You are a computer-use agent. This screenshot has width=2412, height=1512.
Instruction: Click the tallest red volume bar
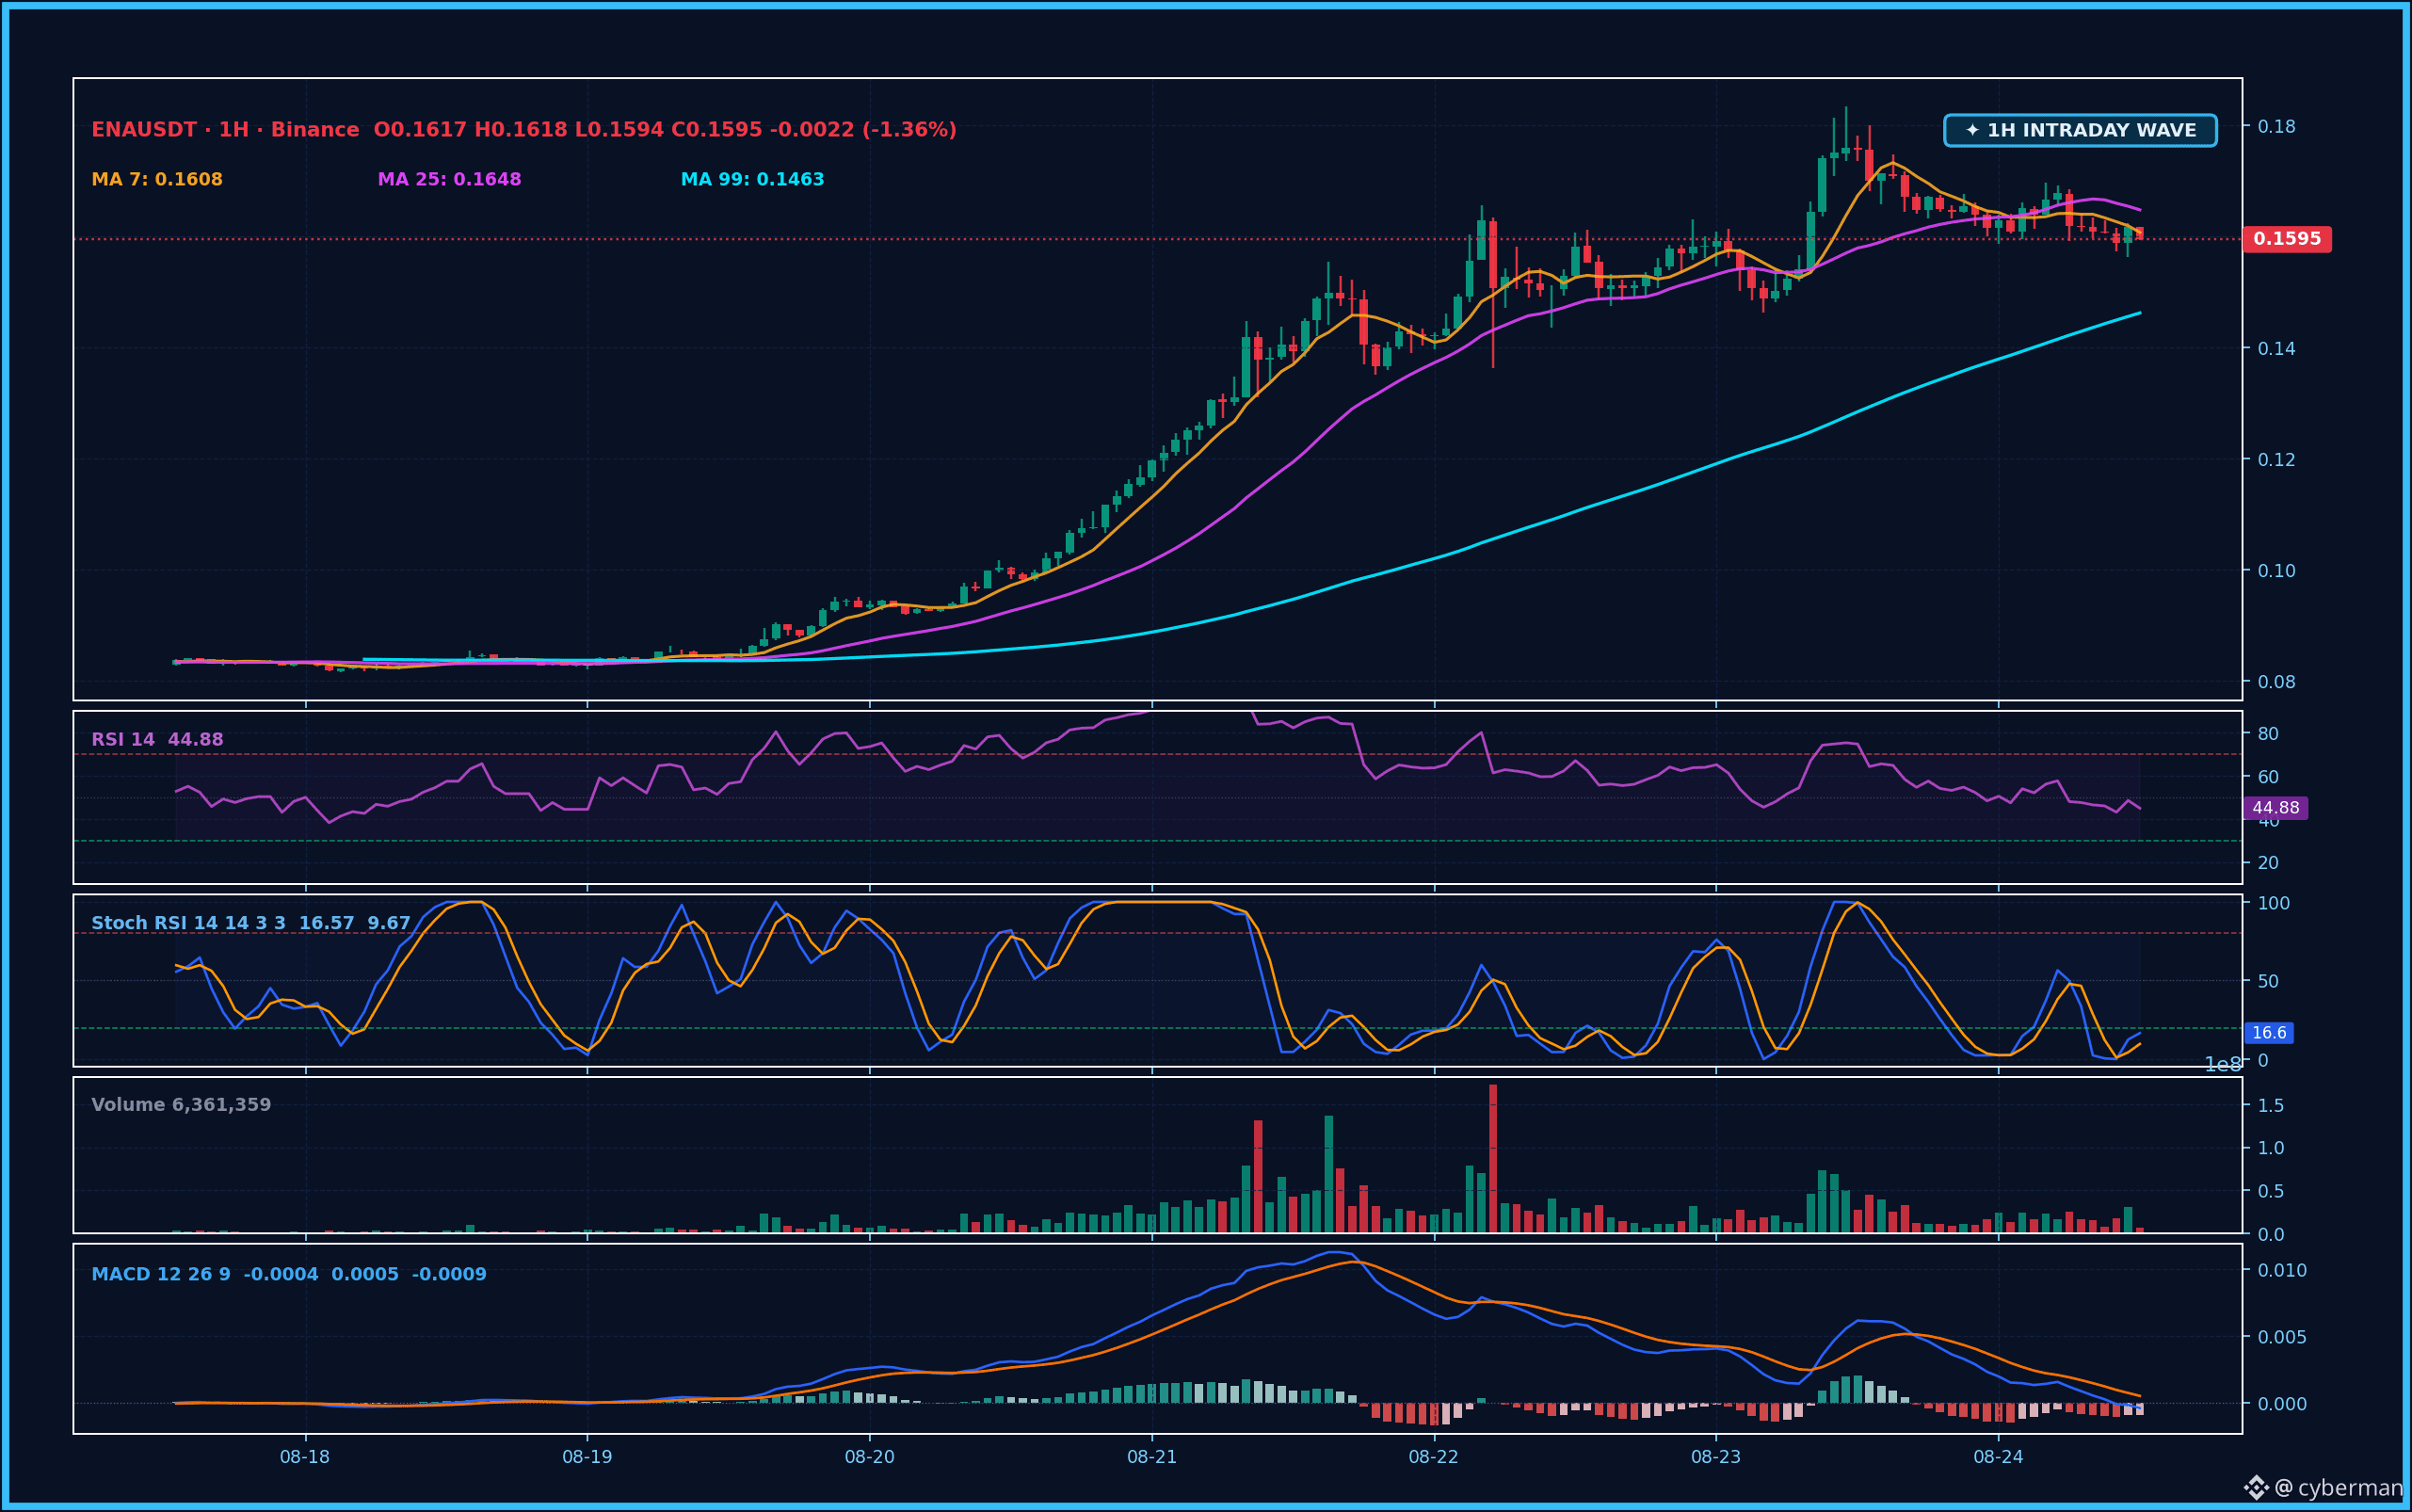click(1493, 1159)
